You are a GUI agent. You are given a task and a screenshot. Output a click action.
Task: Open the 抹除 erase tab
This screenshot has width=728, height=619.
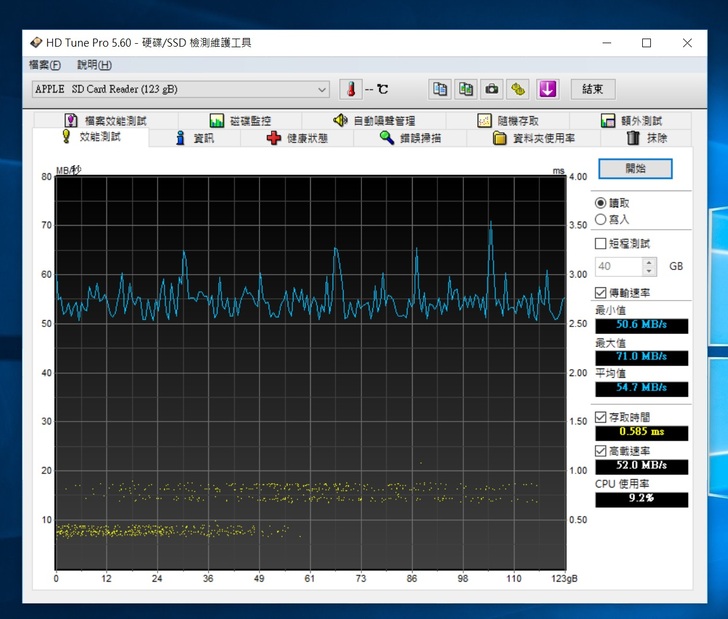[x=647, y=138]
